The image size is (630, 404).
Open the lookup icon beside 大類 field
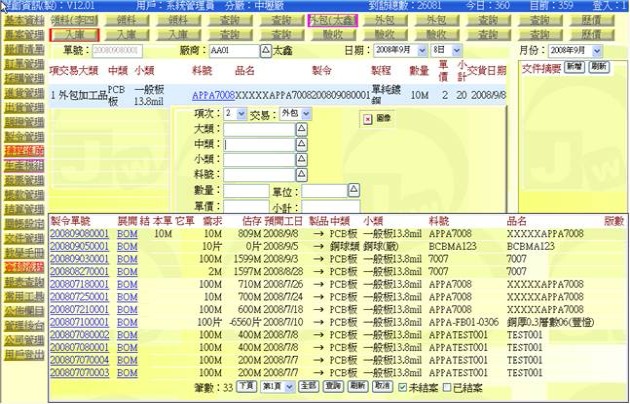(302, 130)
